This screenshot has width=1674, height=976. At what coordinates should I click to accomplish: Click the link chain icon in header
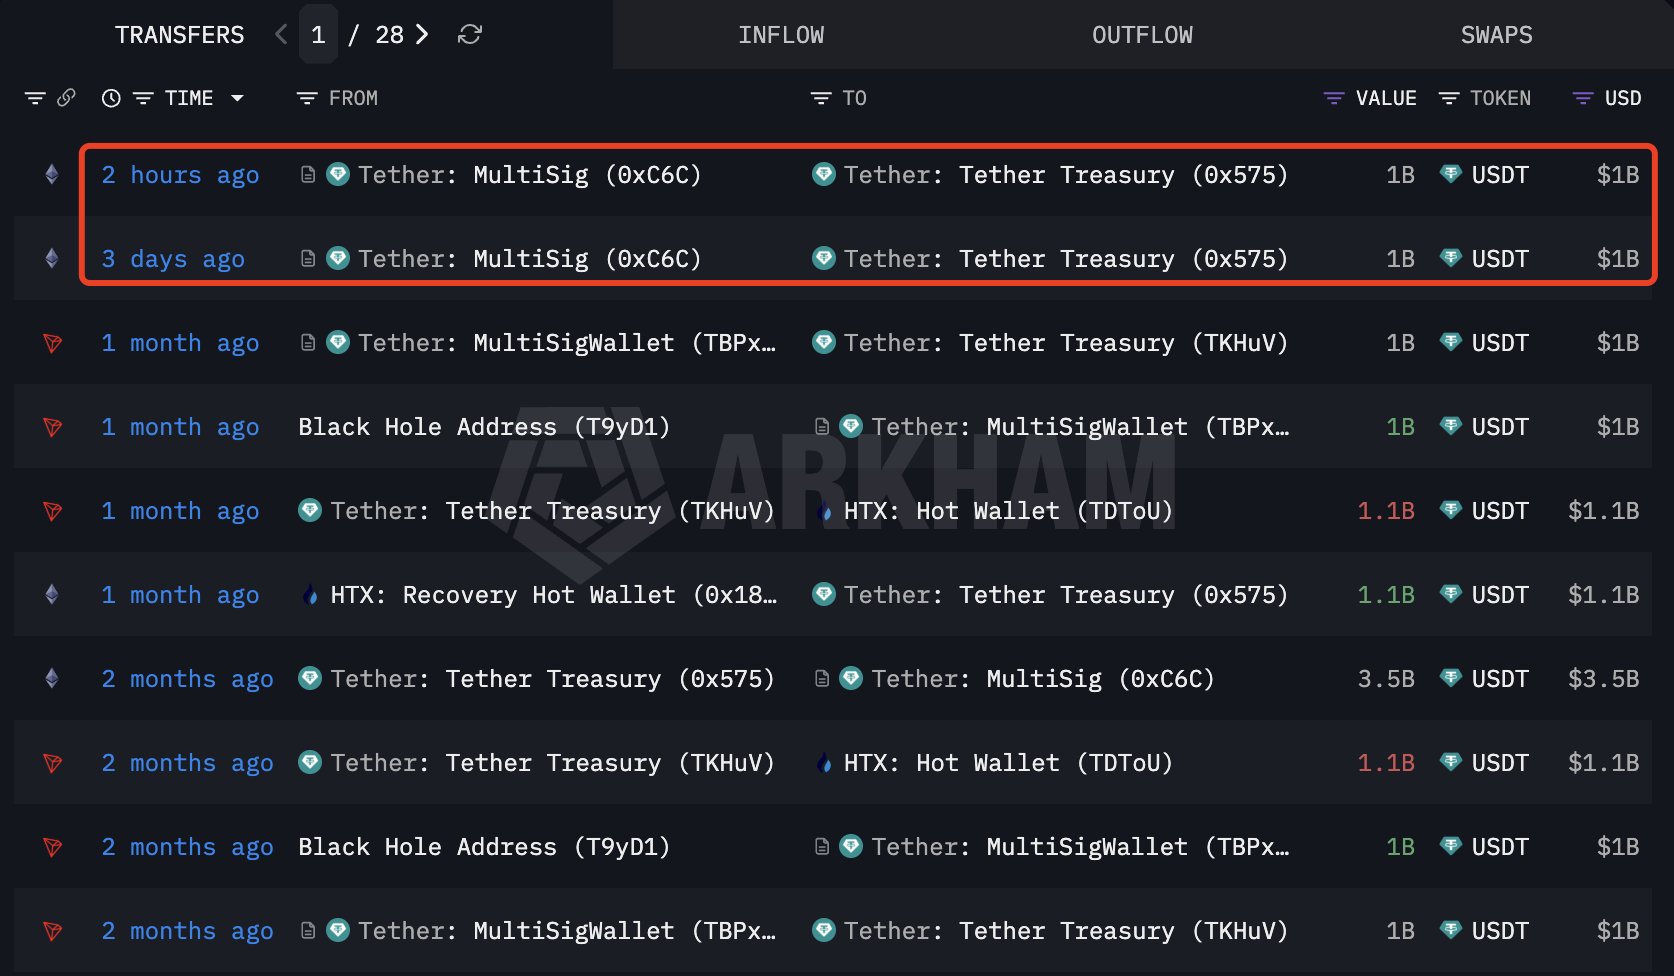[66, 98]
